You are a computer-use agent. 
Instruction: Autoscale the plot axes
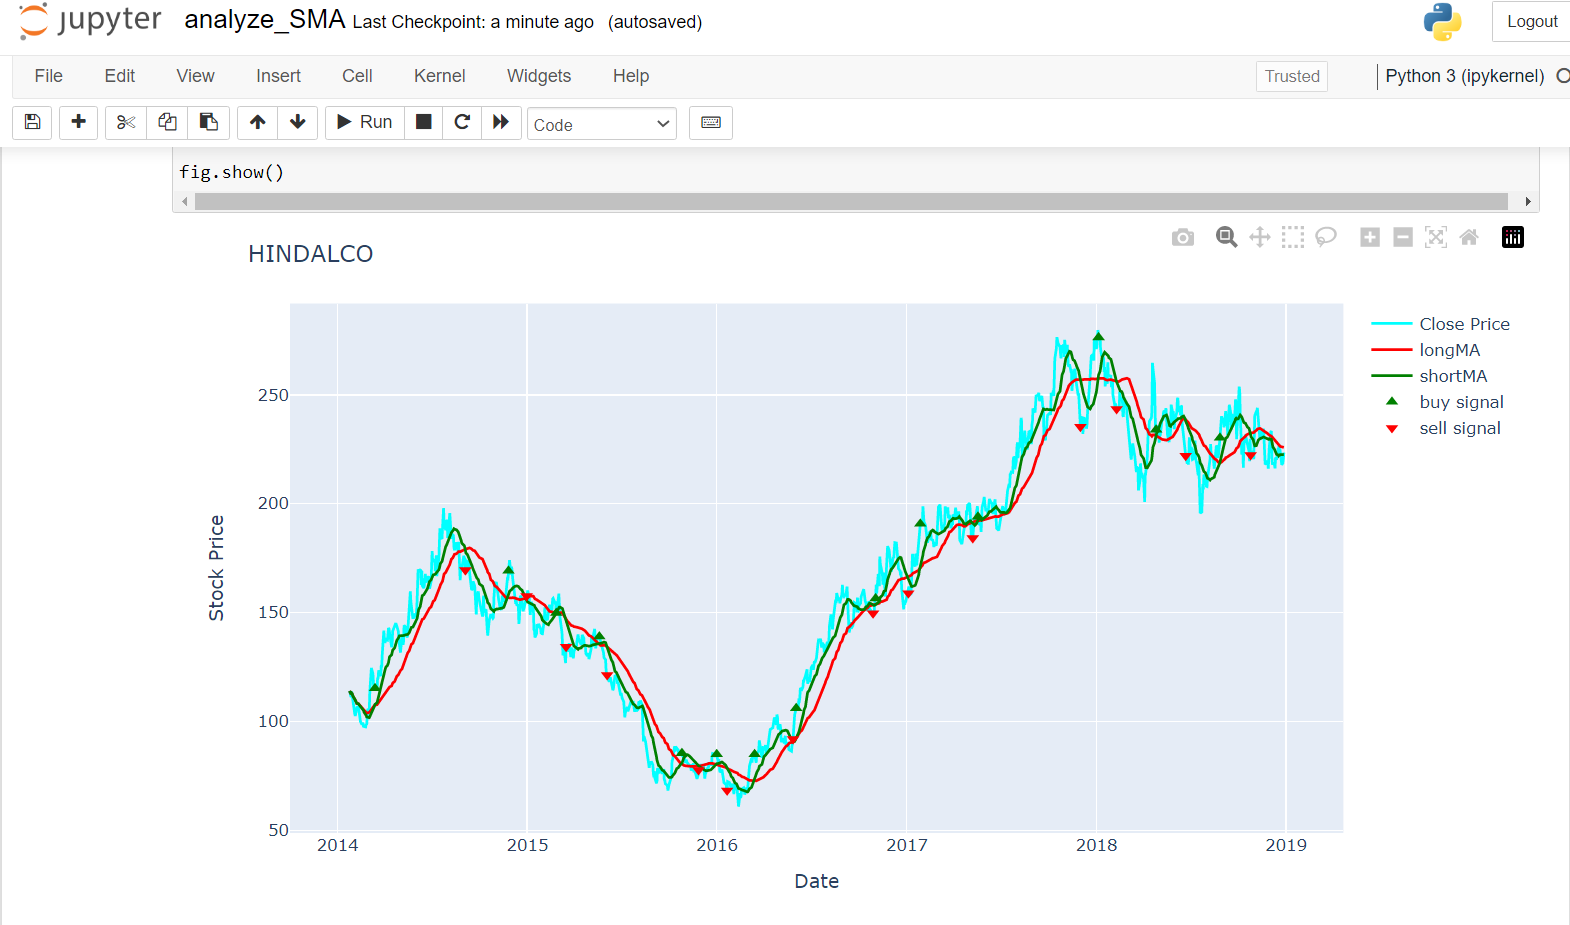pos(1436,237)
